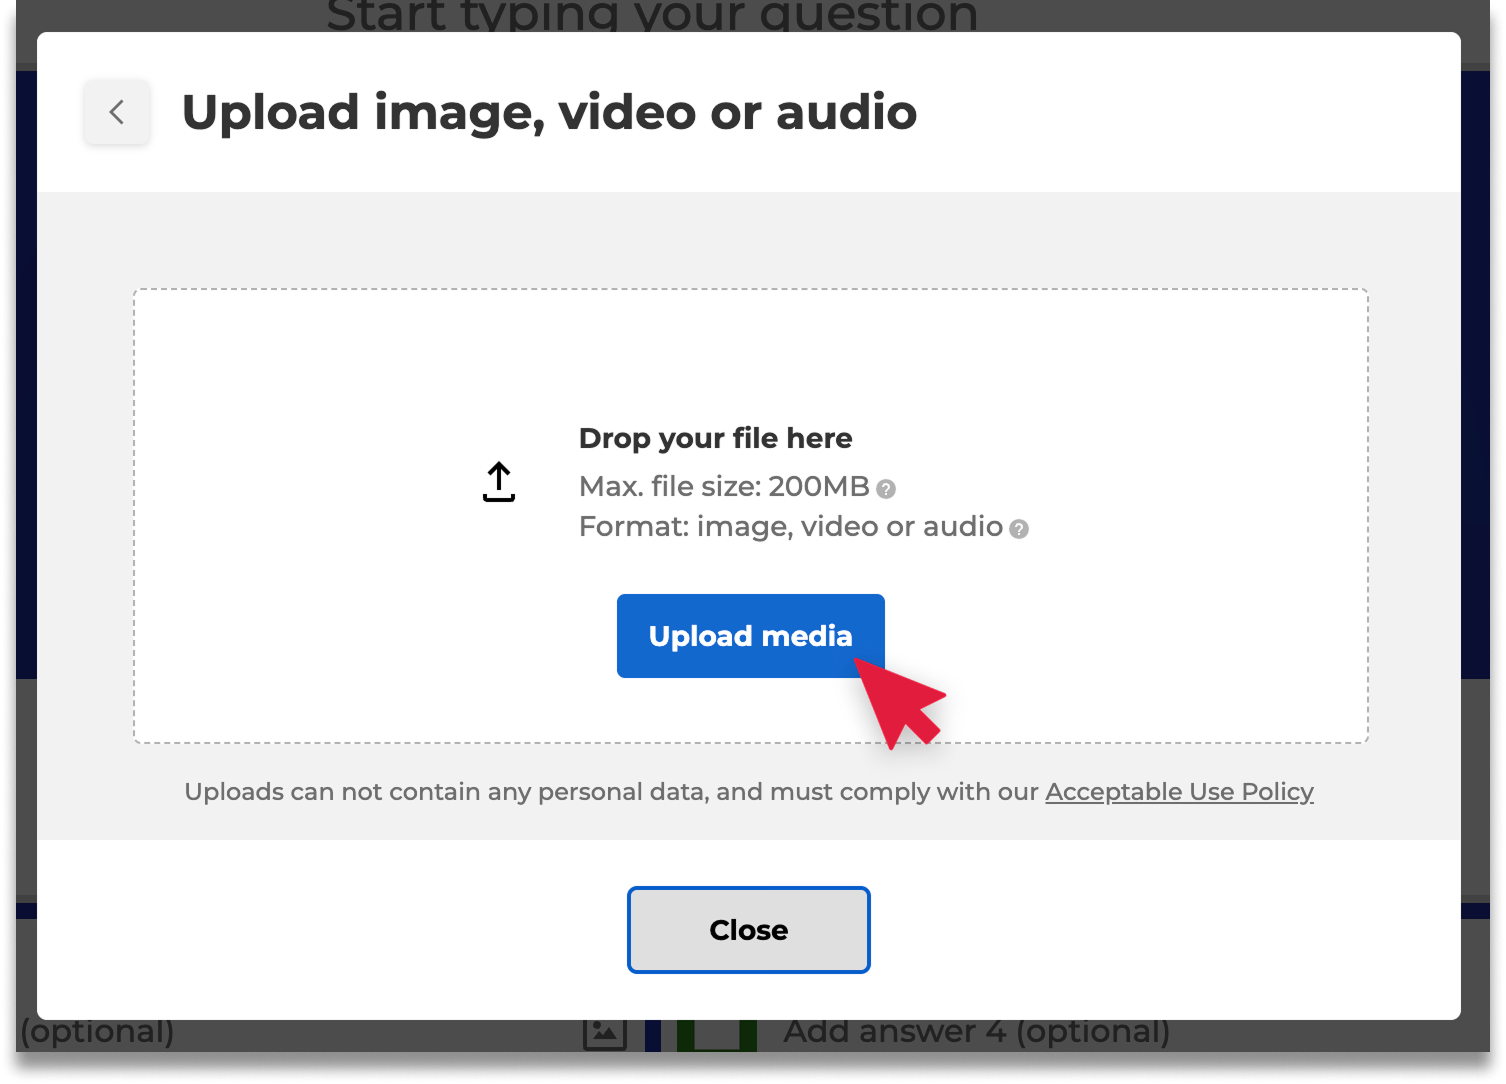Open the help tooltip next to supported formats
This screenshot has height=1084, width=1506.
point(1018,529)
